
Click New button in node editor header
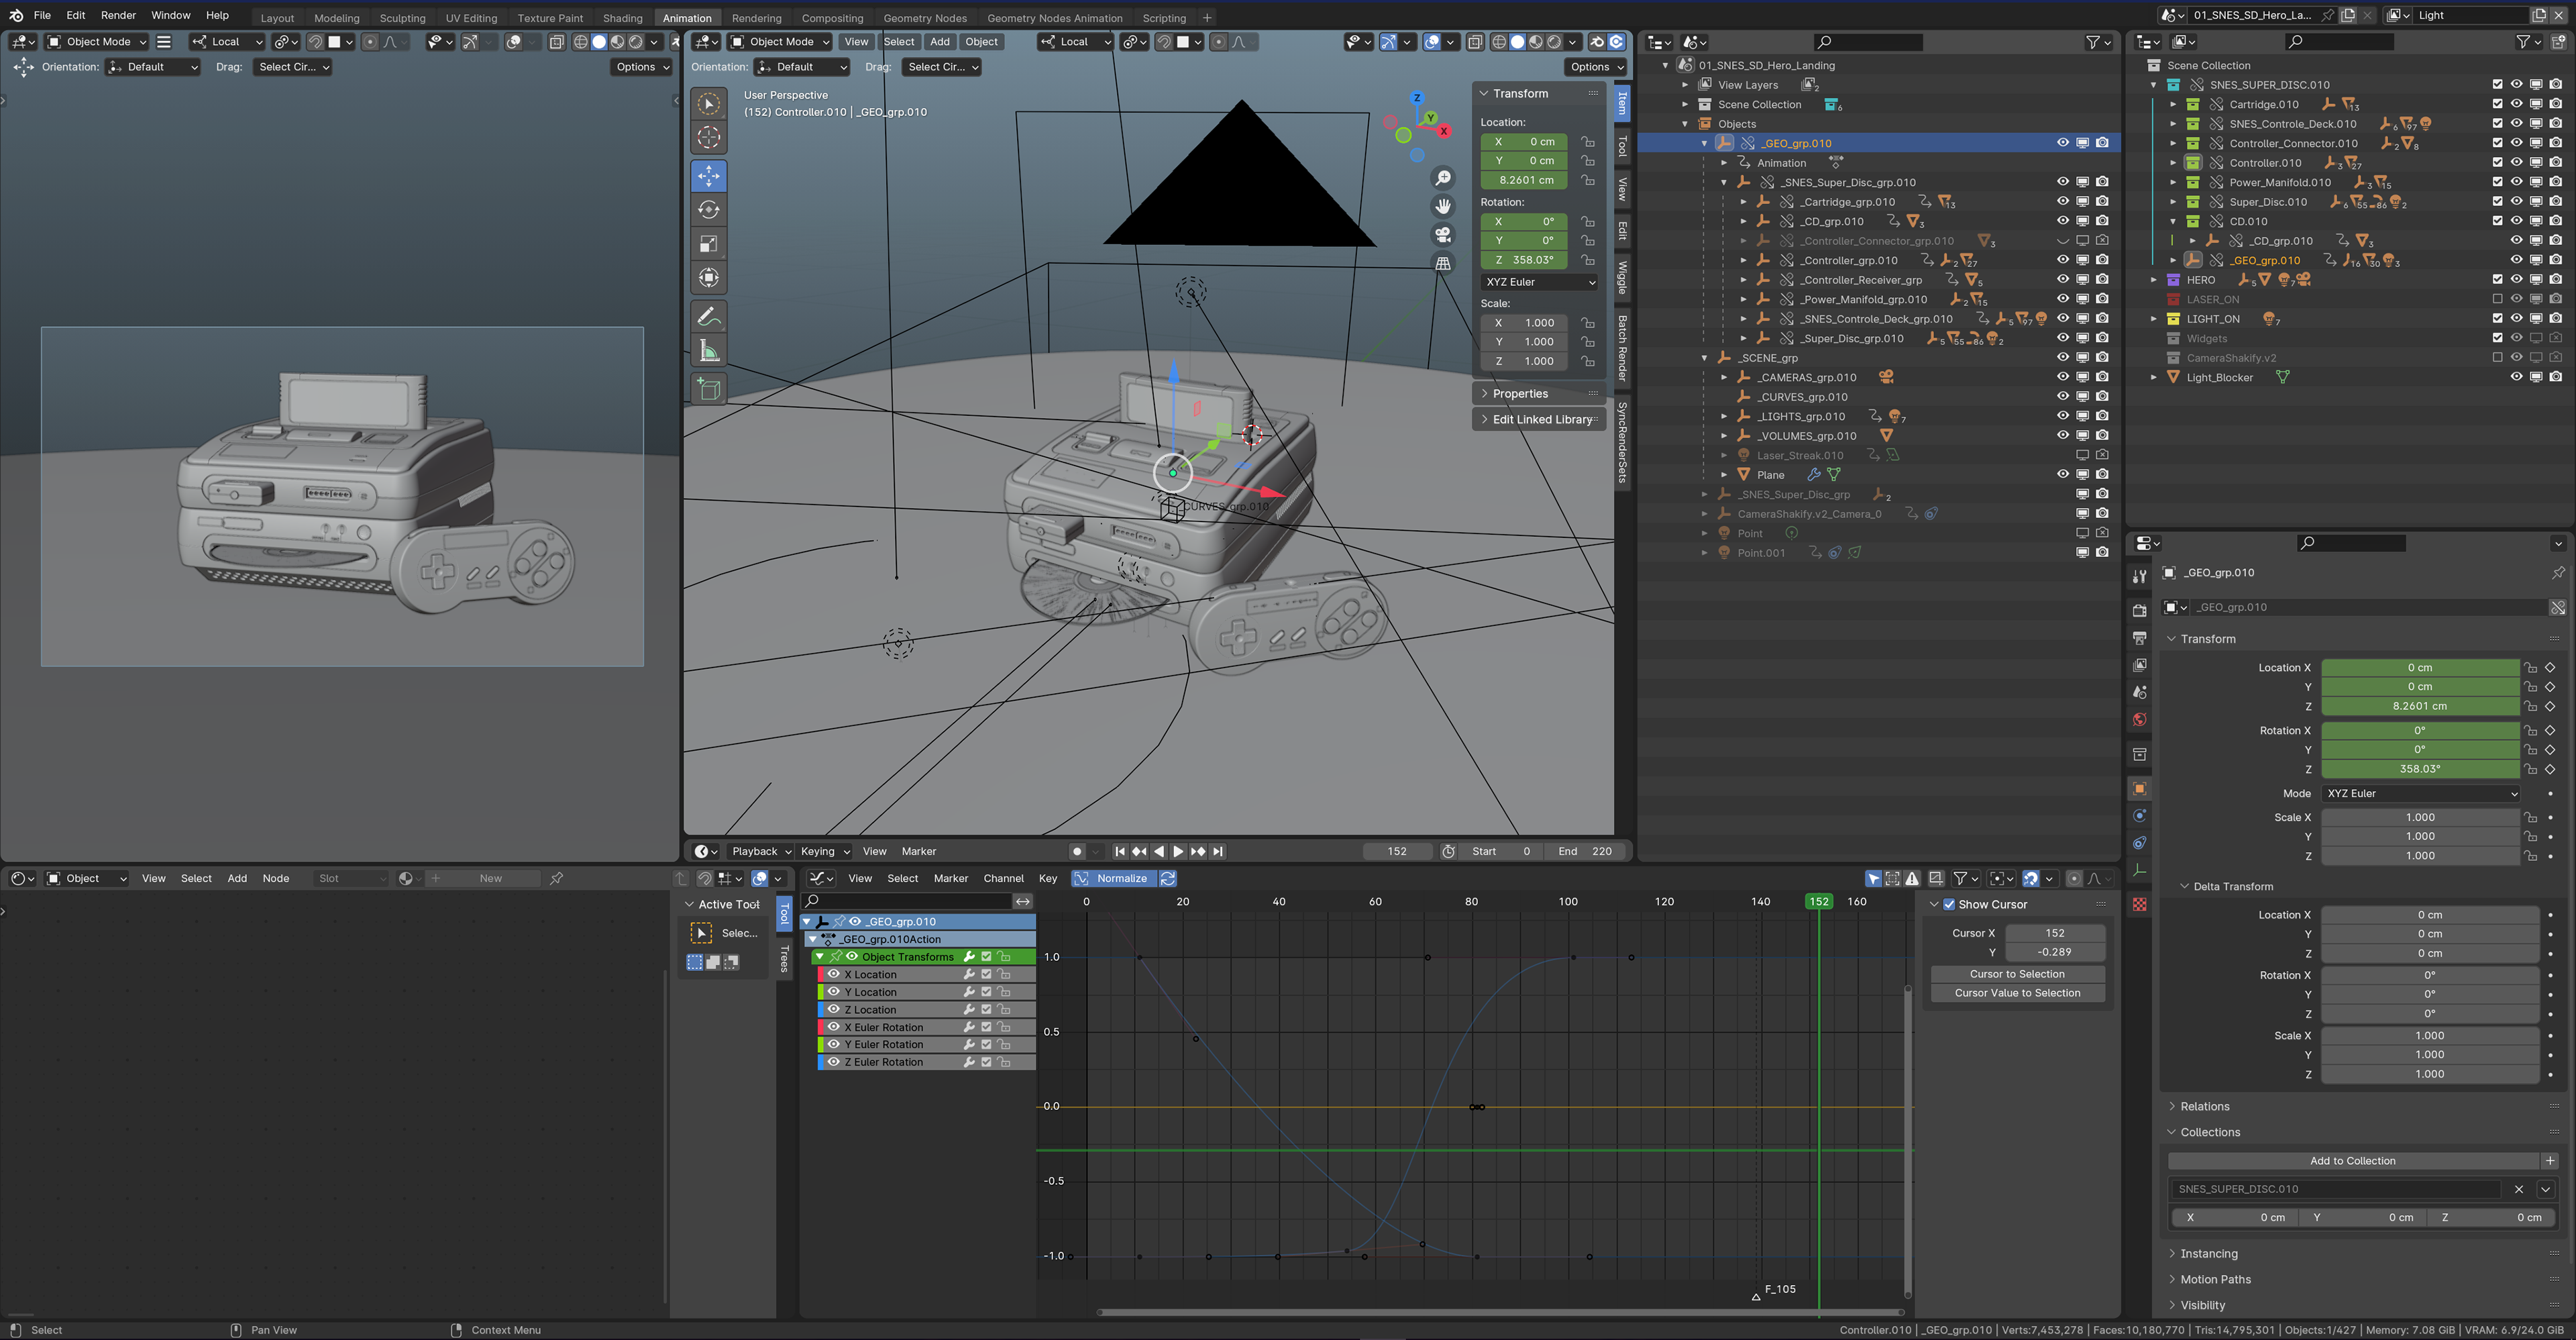tap(491, 878)
